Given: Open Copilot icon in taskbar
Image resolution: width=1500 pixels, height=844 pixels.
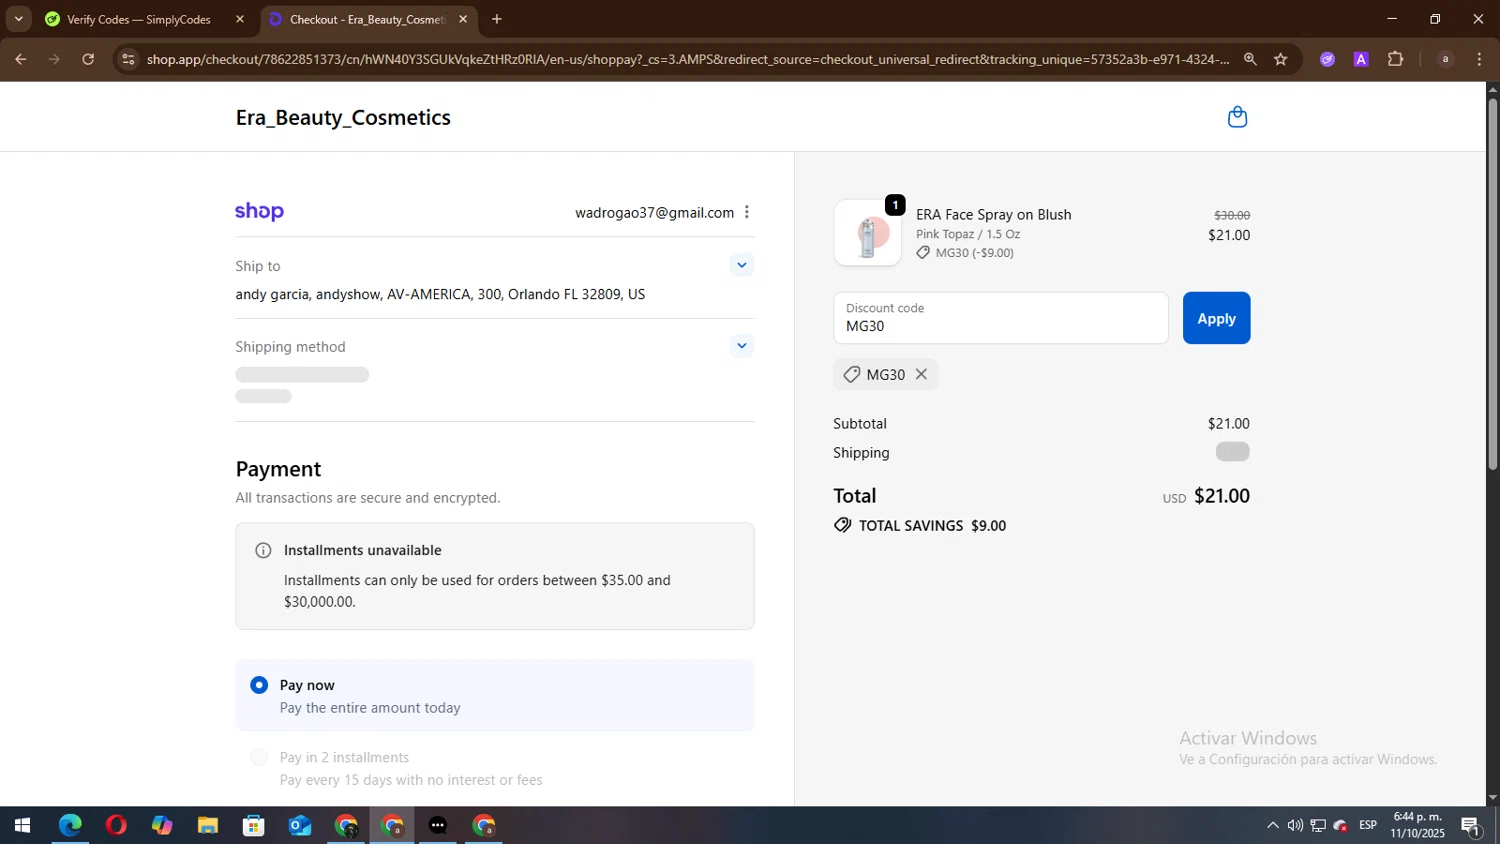Looking at the screenshot, I should click(162, 826).
